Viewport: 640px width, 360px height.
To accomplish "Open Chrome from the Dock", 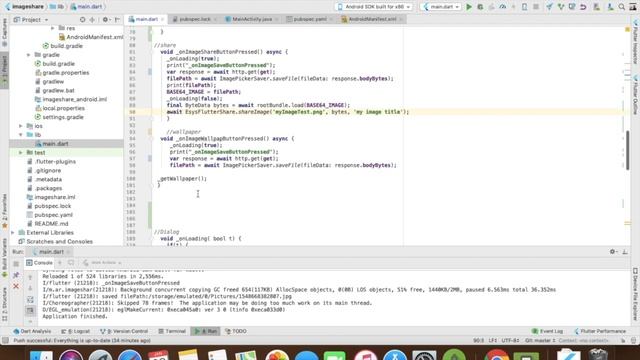I will 497,356.
